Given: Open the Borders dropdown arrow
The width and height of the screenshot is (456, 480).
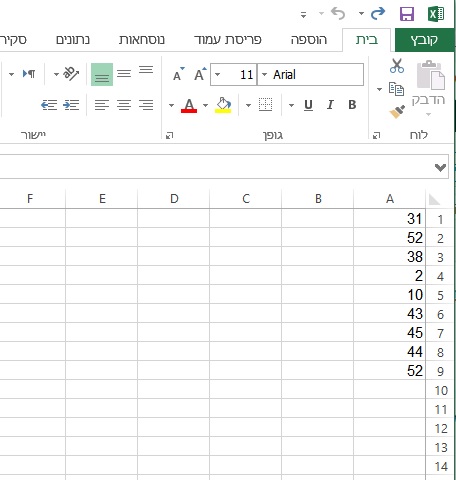Looking at the screenshot, I should point(248,105).
